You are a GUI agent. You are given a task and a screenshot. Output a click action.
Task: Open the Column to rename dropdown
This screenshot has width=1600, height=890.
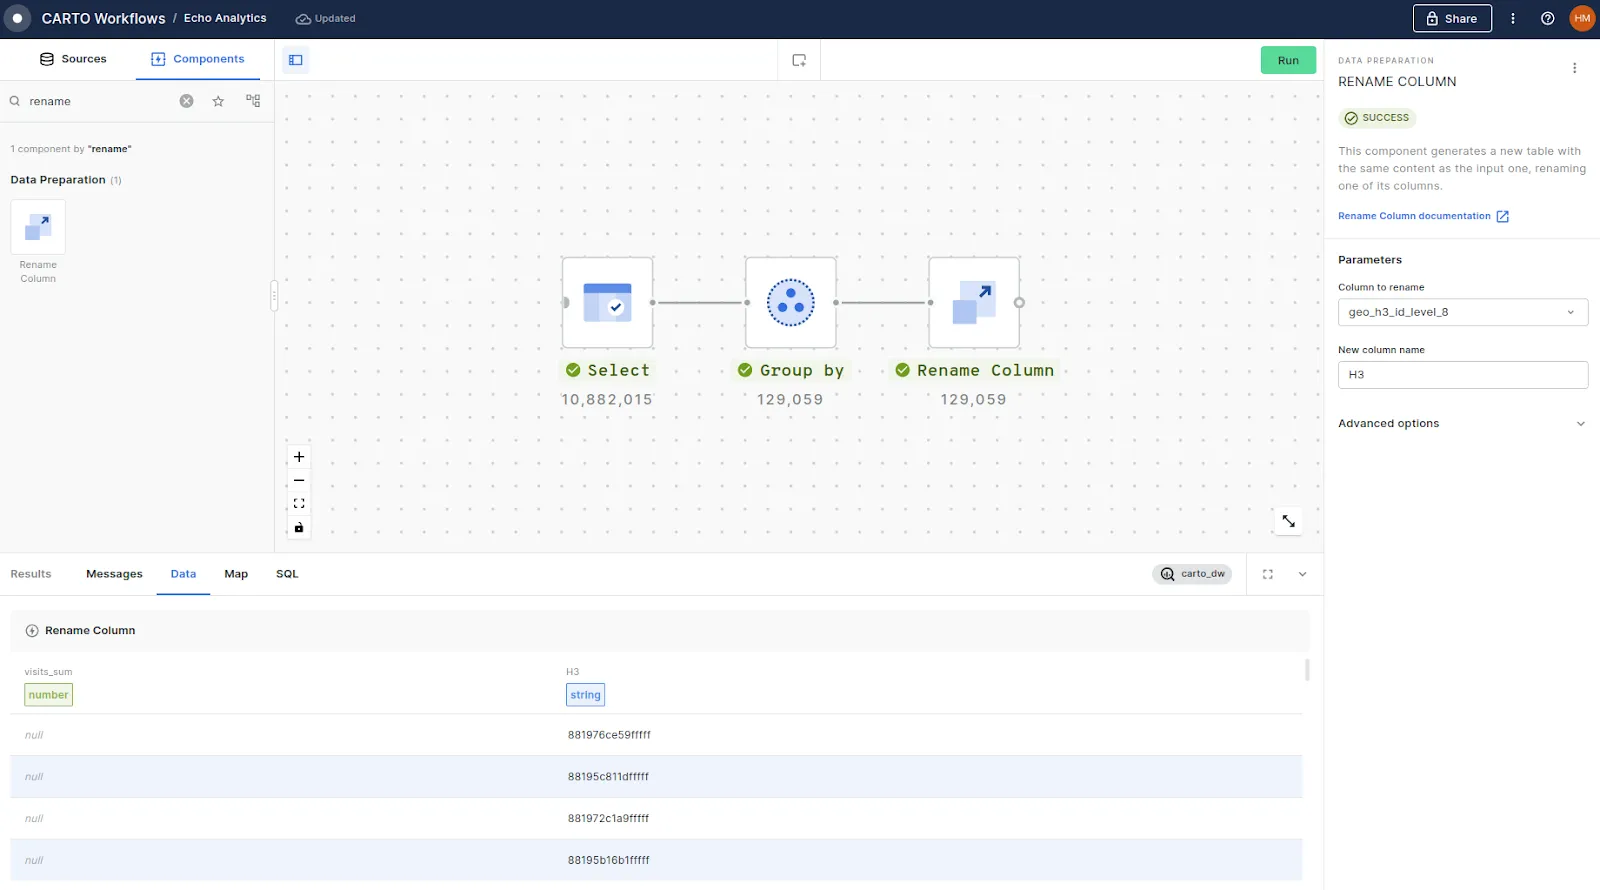tap(1462, 312)
